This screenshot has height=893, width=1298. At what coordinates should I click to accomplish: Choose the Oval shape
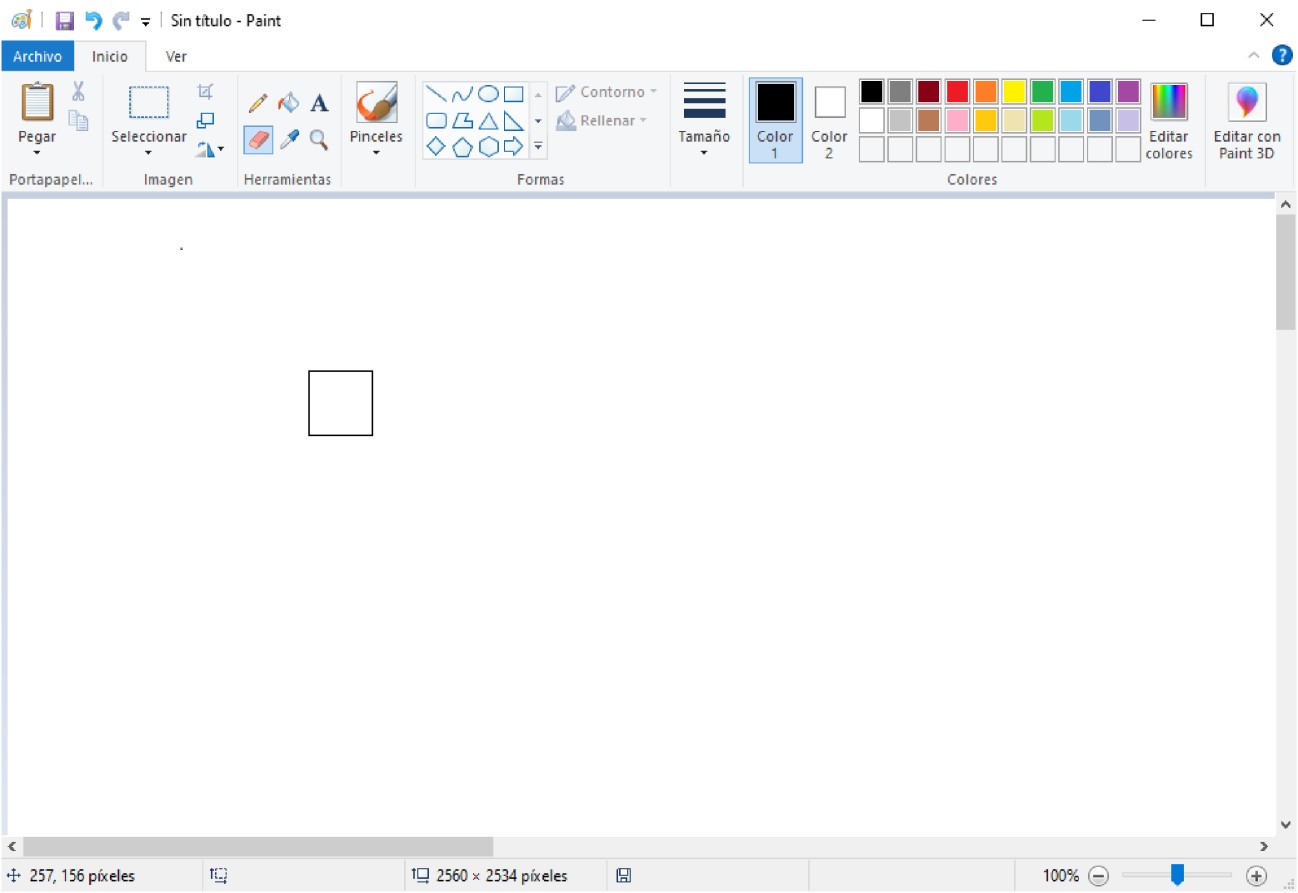click(x=488, y=94)
